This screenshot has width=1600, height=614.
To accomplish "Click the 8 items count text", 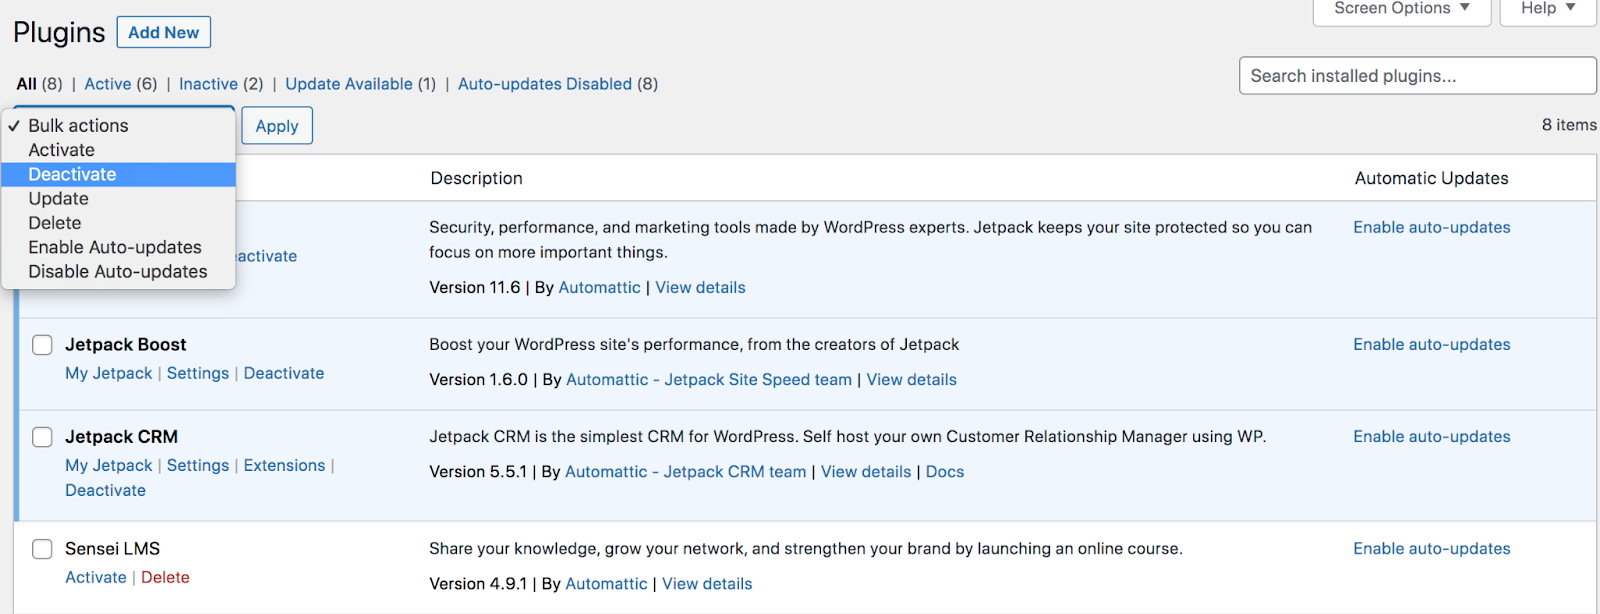I will pos(1569,125).
